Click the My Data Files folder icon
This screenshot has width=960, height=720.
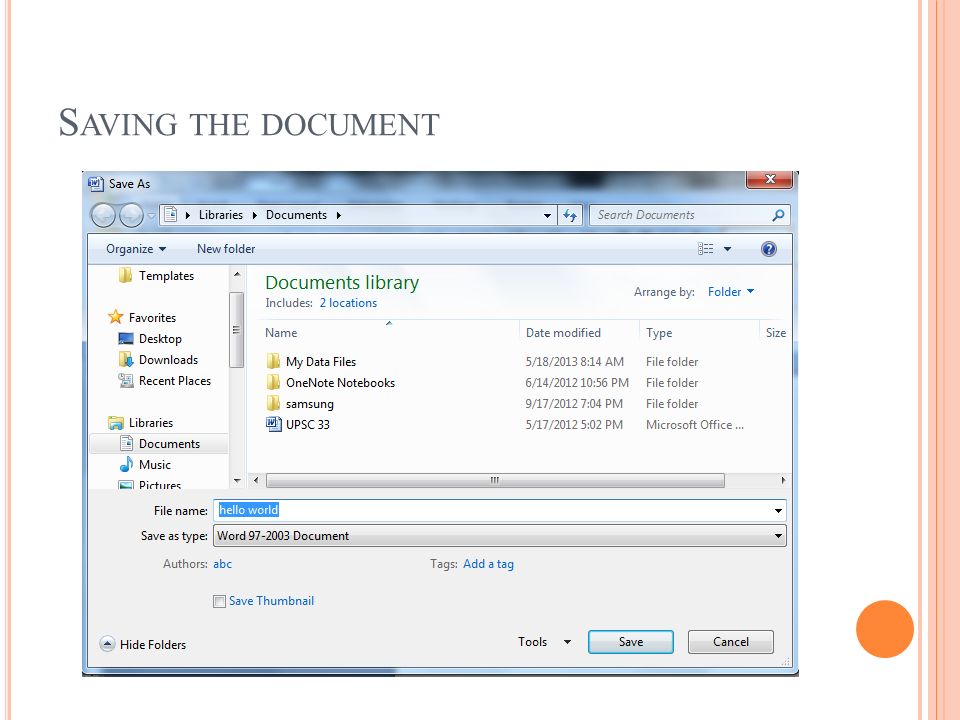click(x=273, y=361)
